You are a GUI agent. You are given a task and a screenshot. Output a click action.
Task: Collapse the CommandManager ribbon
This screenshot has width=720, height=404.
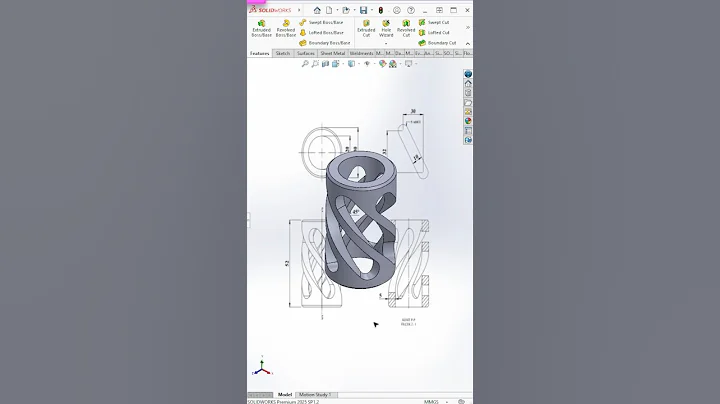pos(467,44)
